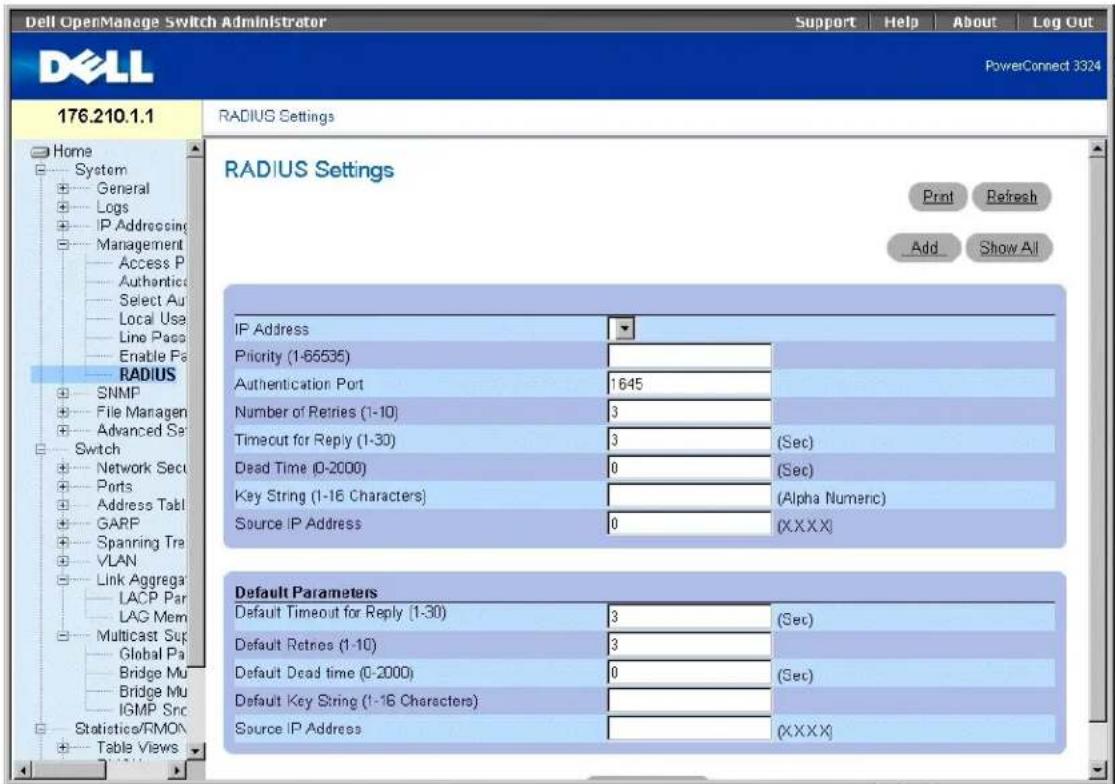The image size is (1115, 784).
Task: Click main page scroll-up arrow
Action: [1098, 149]
